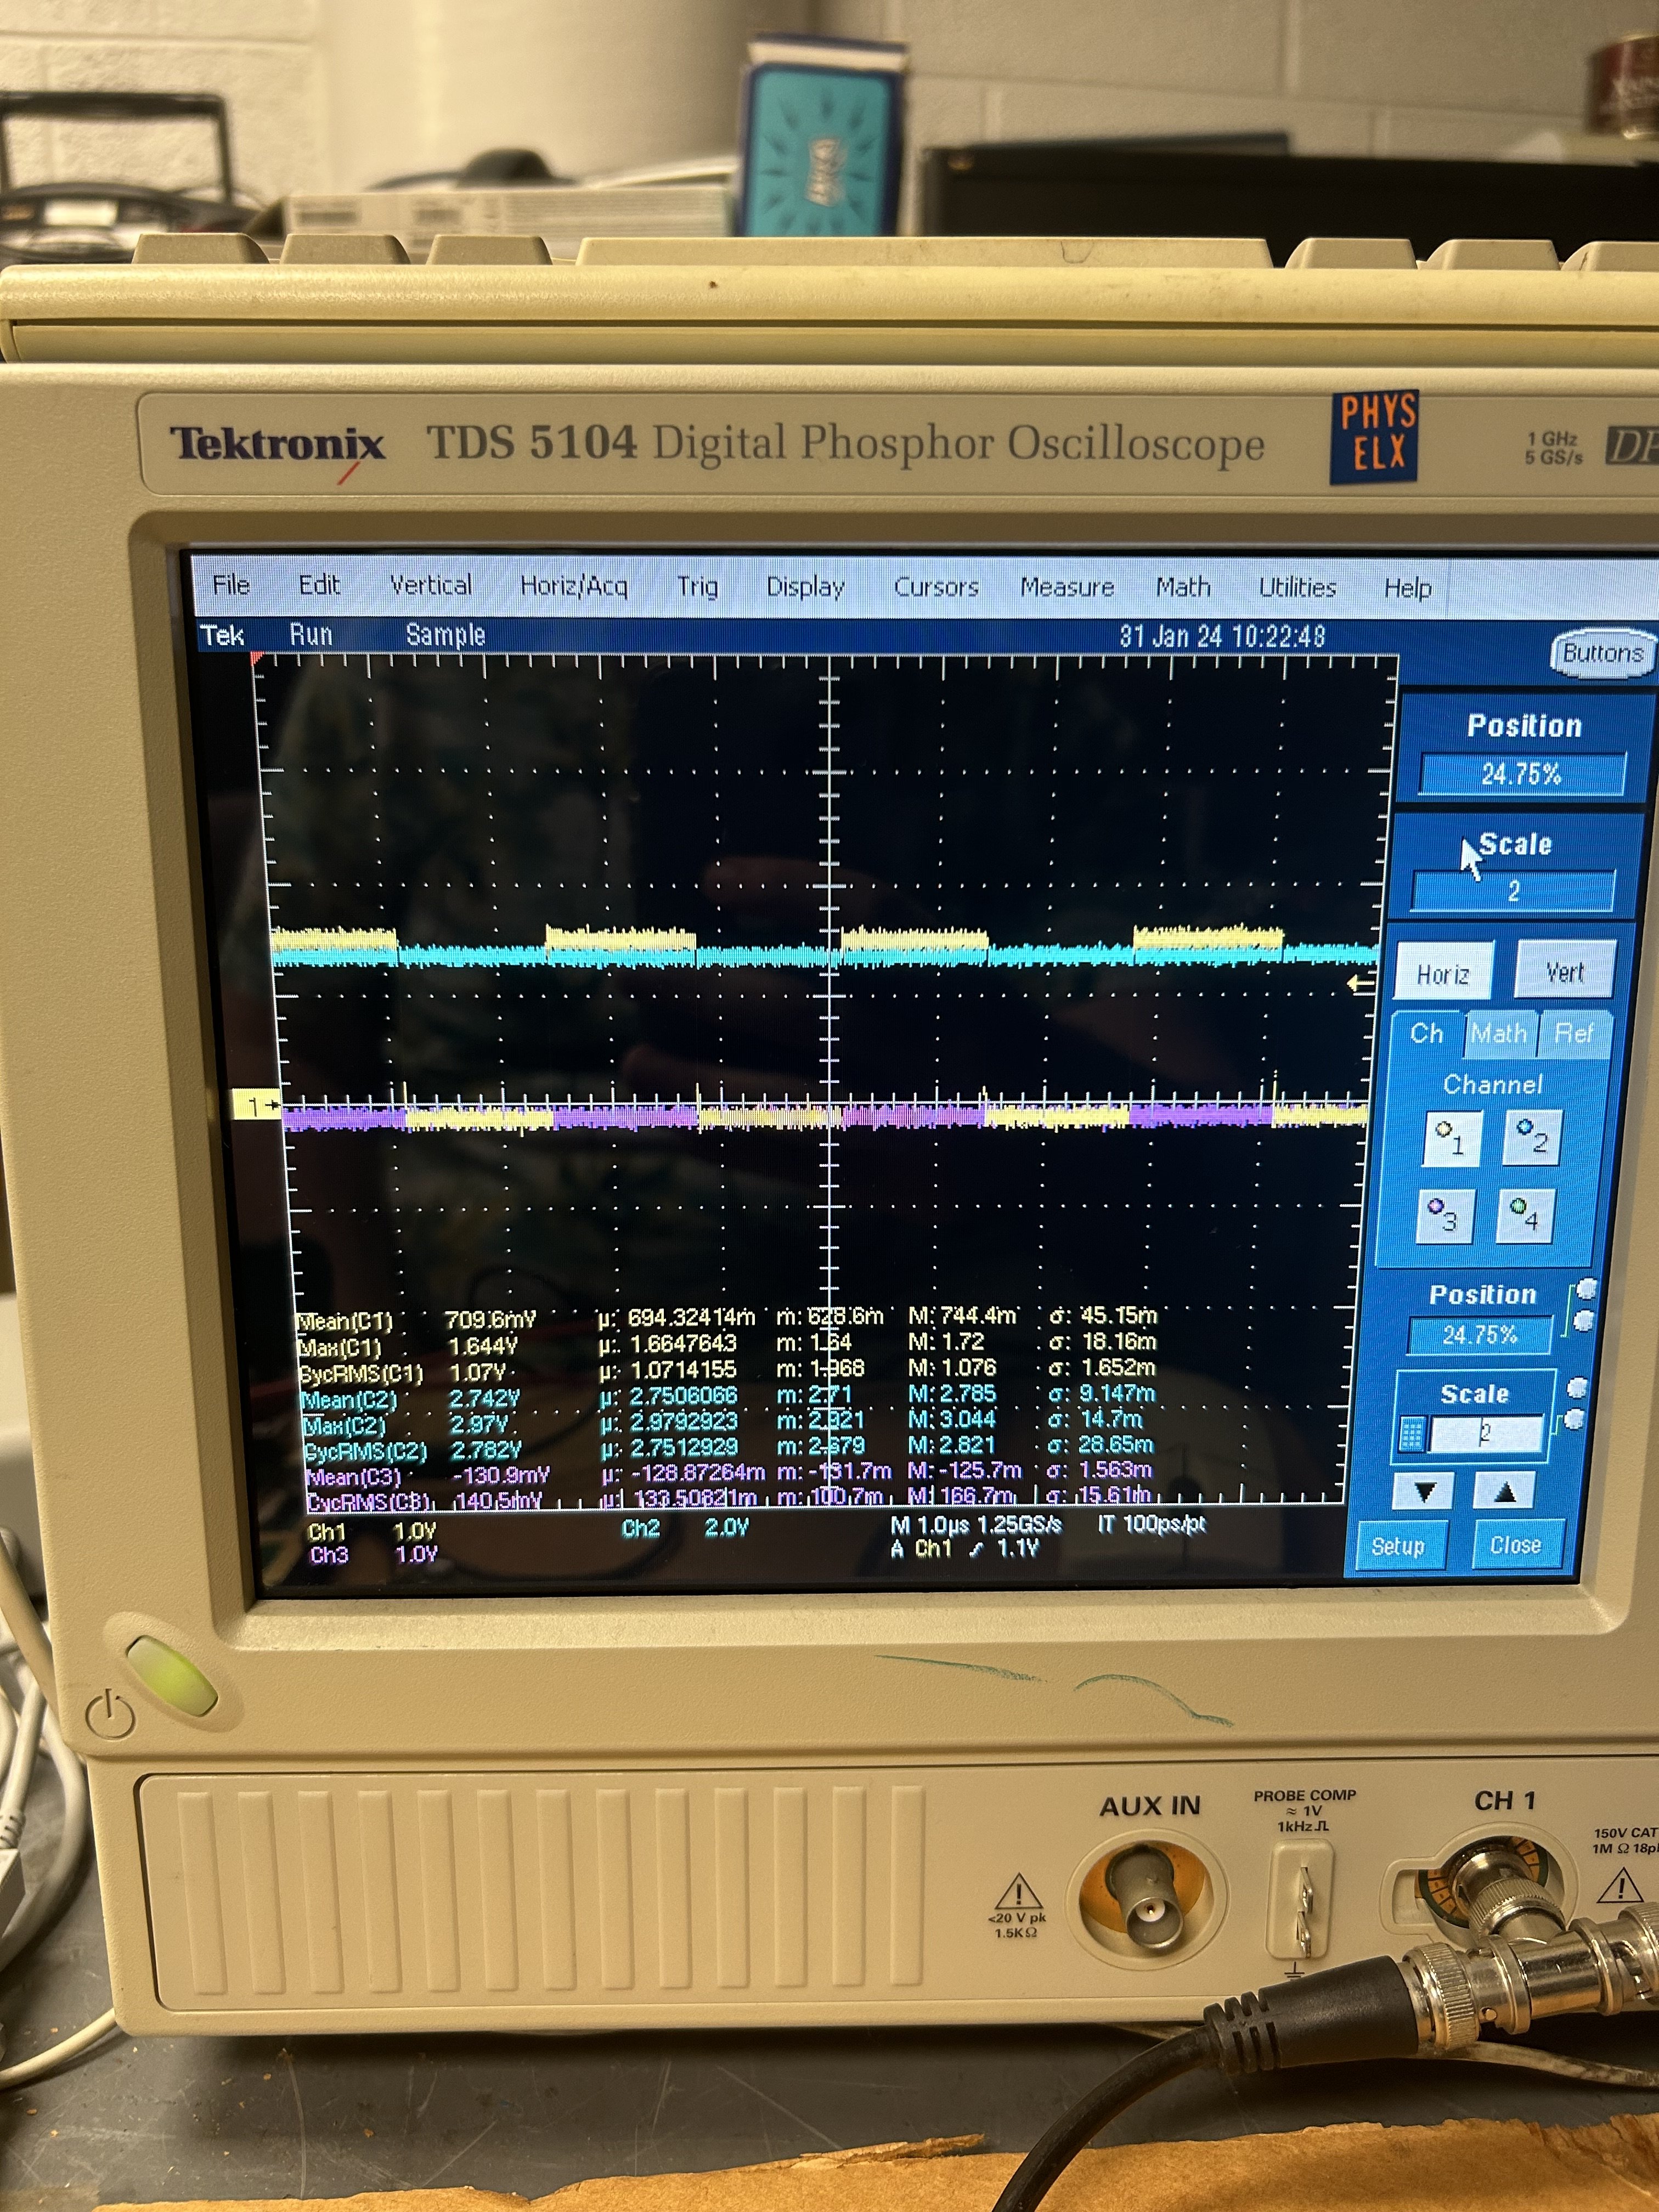This screenshot has width=1659, height=2212.
Task: Open the Display menu
Action: (805, 587)
